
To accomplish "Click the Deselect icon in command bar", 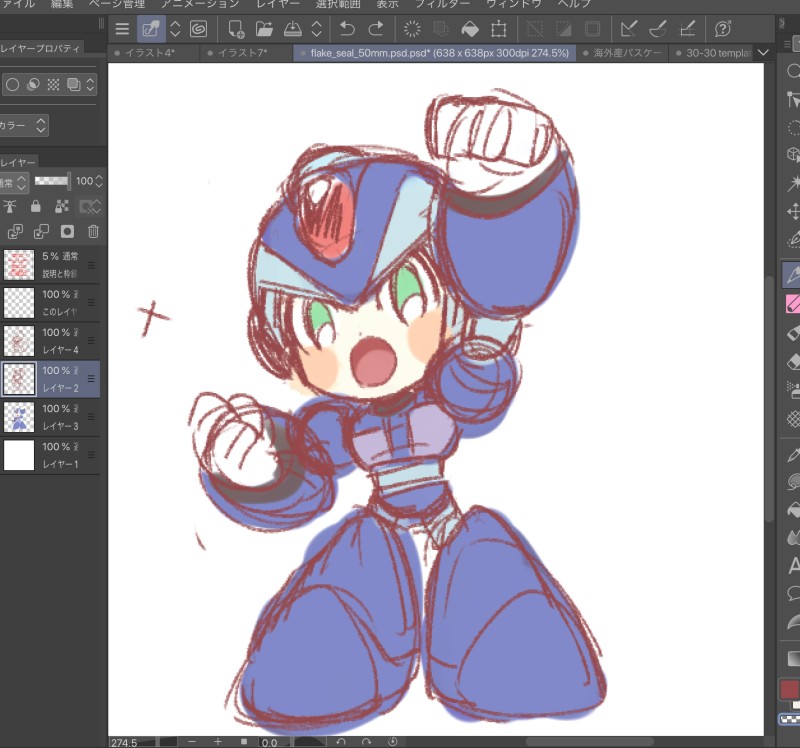I will (534, 29).
